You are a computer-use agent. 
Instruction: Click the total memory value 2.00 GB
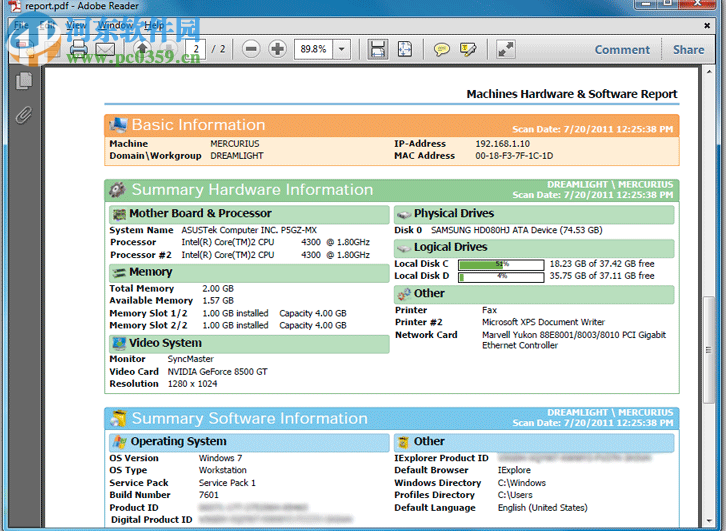pos(218,288)
